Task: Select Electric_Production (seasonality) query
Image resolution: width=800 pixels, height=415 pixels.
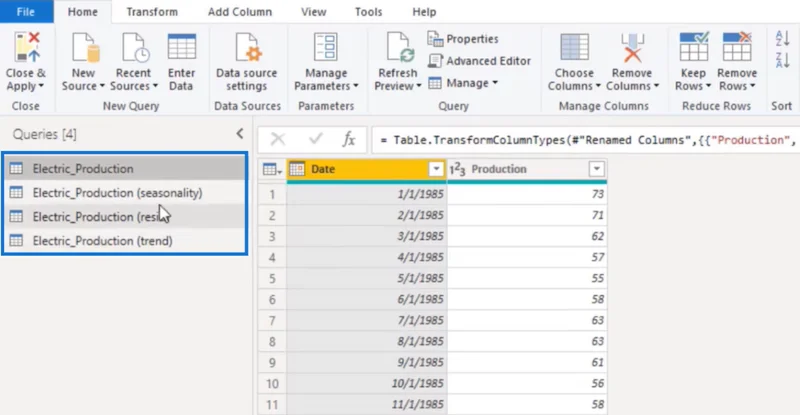Action: tap(125, 192)
